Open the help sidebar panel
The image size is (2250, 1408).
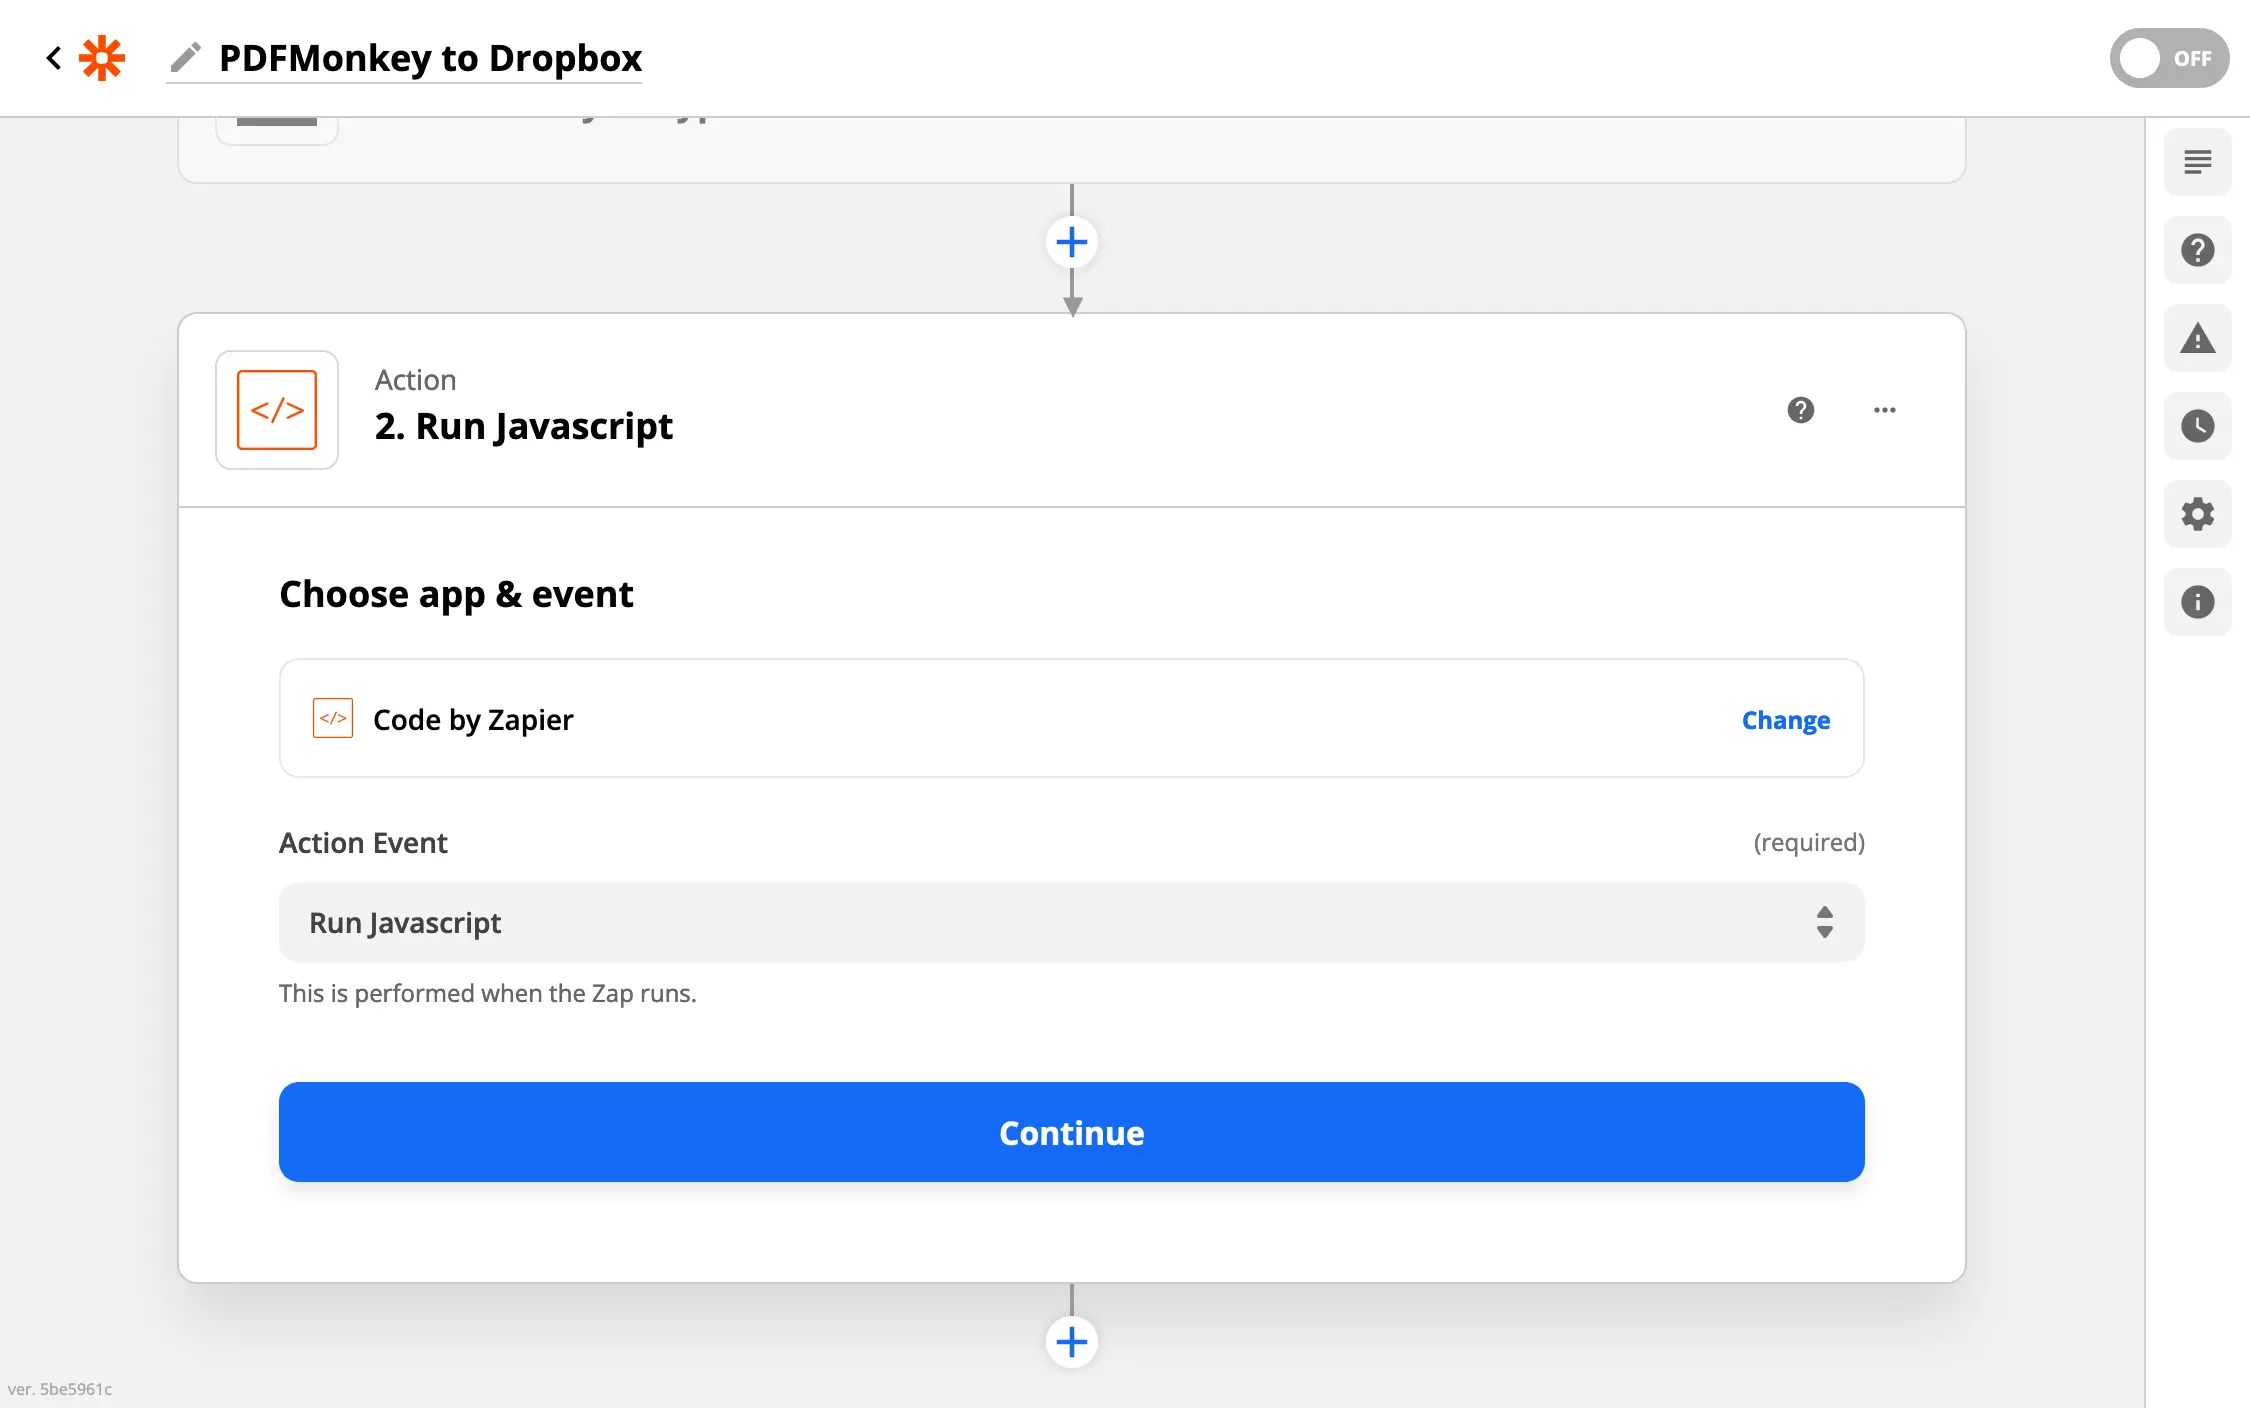tap(2197, 250)
